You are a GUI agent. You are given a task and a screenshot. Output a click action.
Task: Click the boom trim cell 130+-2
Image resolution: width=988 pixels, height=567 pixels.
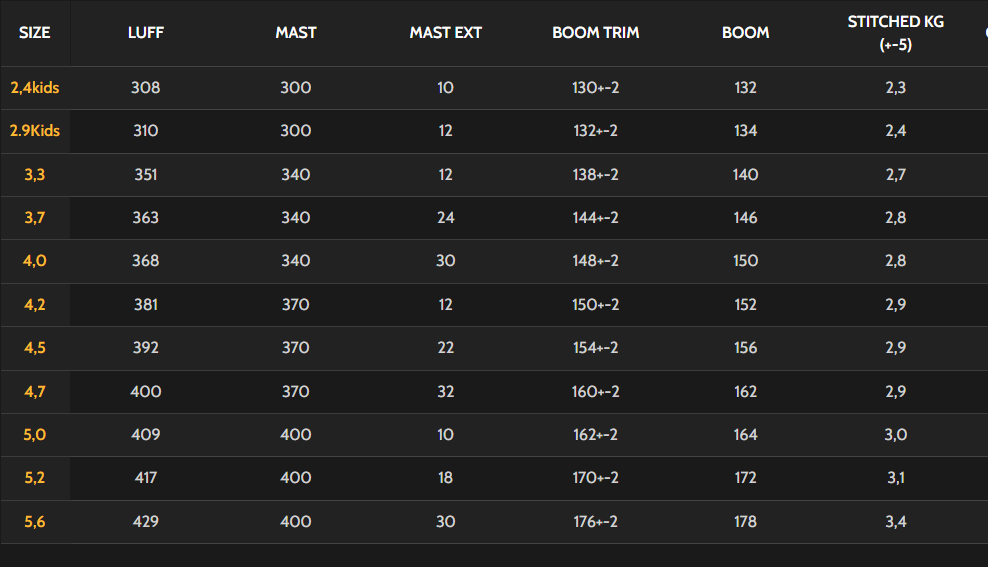(x=596, y=88)
